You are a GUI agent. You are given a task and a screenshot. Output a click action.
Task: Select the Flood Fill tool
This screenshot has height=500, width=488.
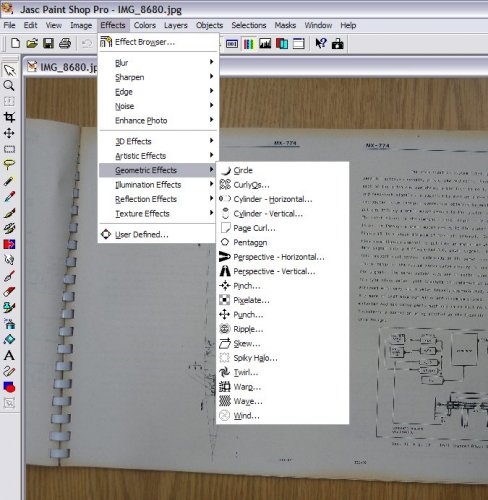9,339
